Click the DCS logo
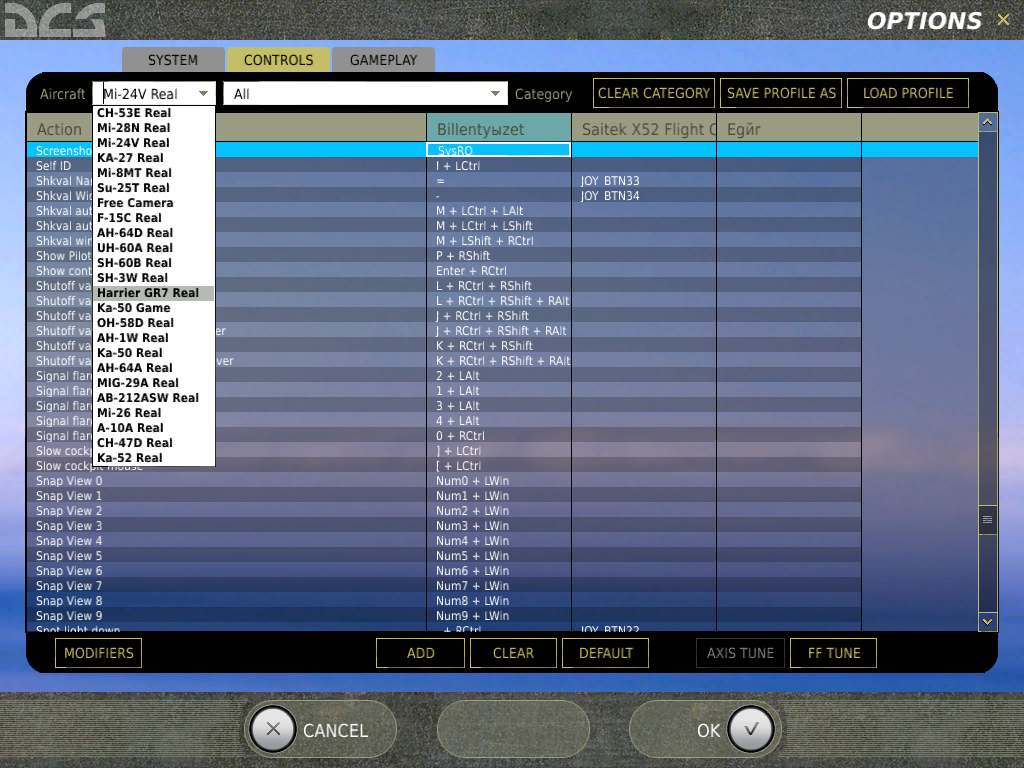The image size is (1024, 768). coord(55,19)
